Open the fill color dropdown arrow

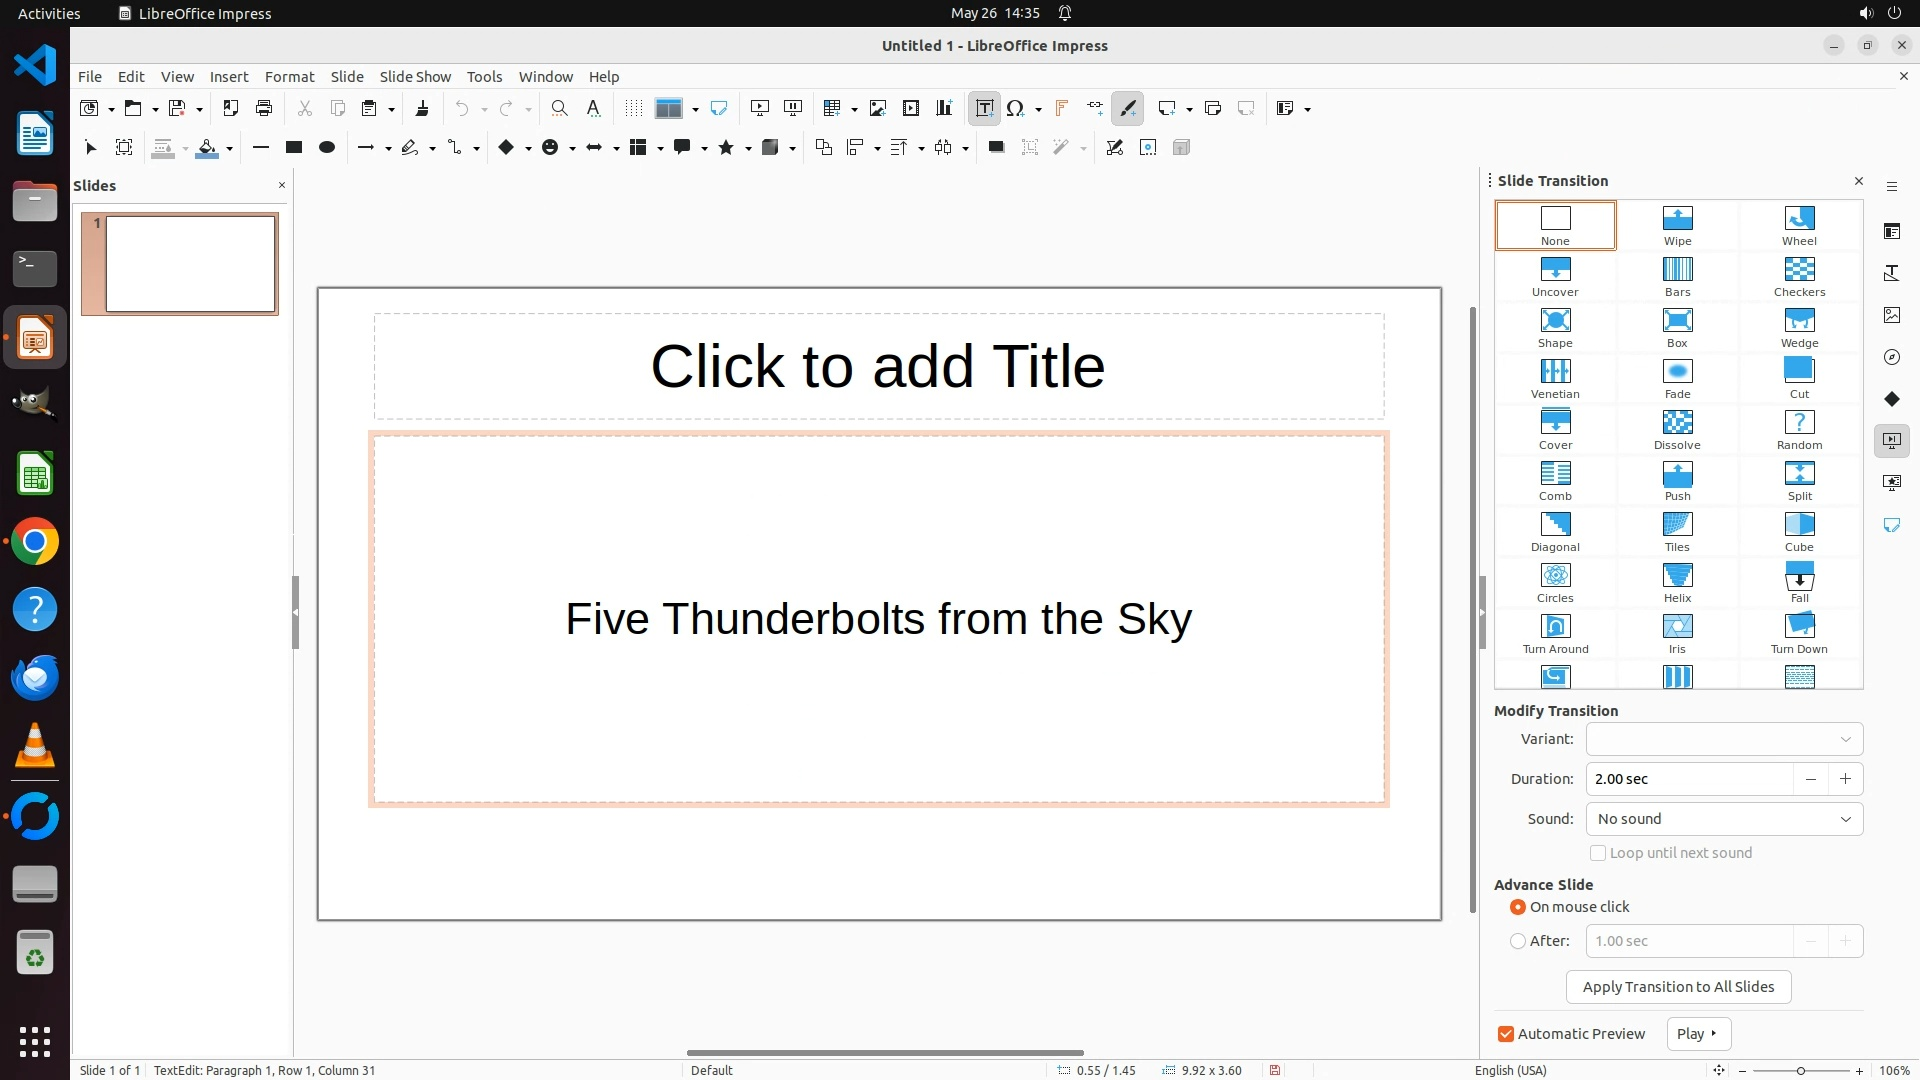pos(230,148)
